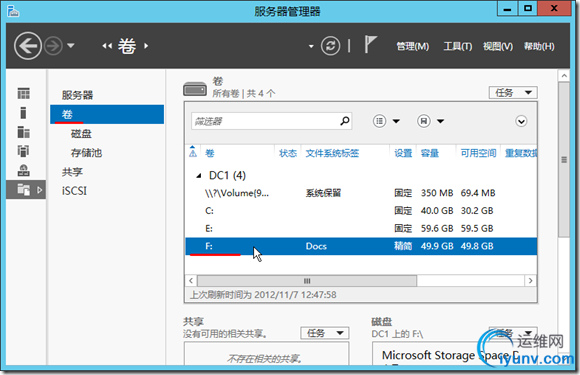
Task: Open the list view options icon
Action: [x=380, y=121]
